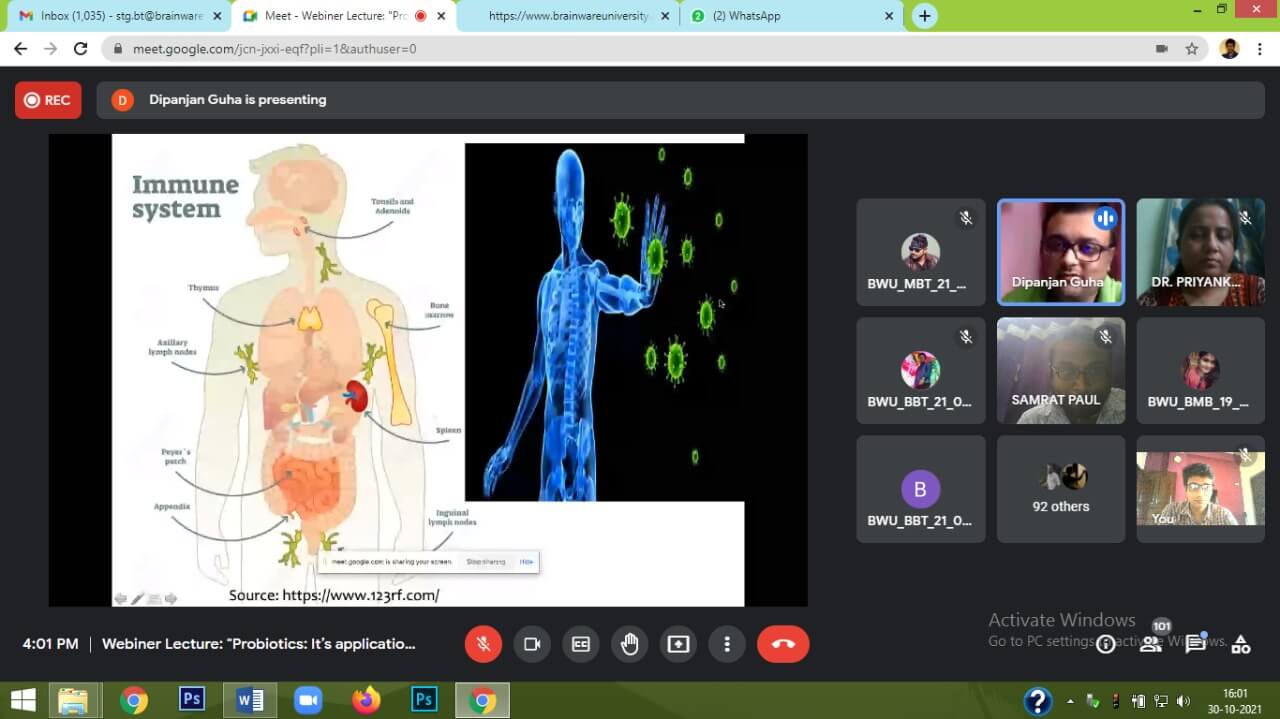Click the Present now screen share icon
Viewport: 1280px width, 719px height.
[x=678, y=644]
